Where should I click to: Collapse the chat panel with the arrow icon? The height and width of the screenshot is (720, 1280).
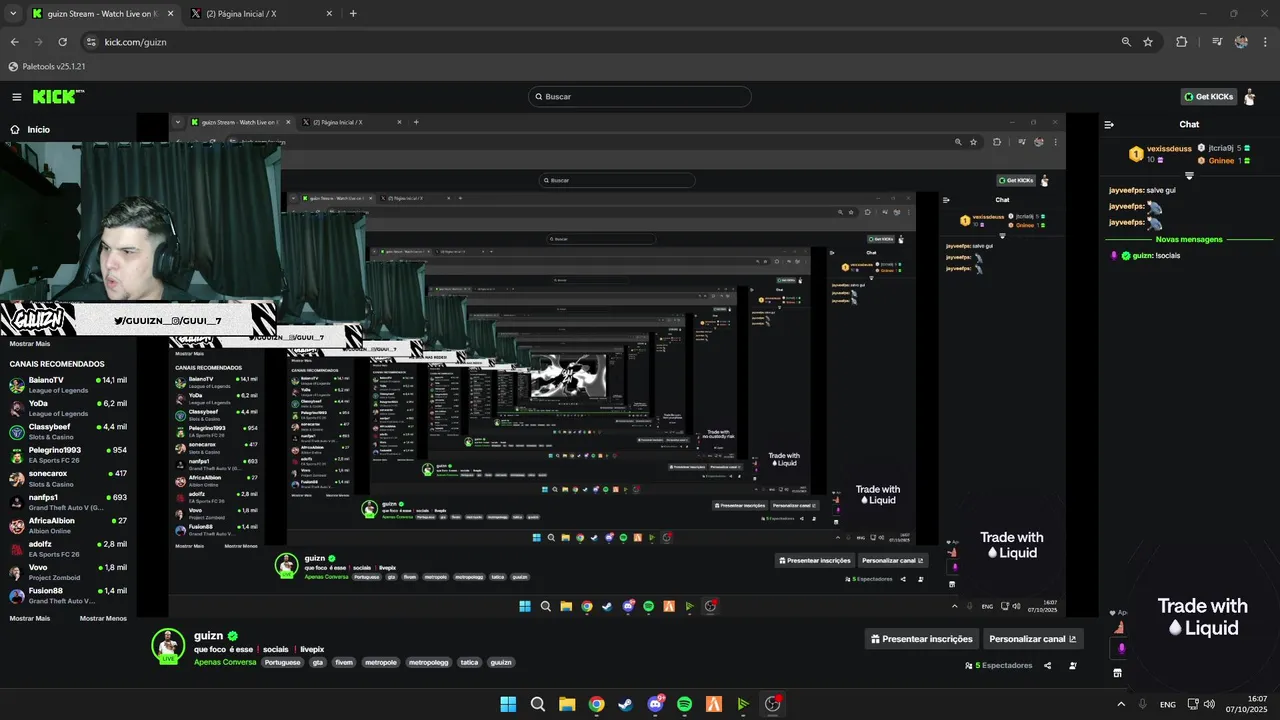pyautogui.click(x=1109, y=125)
